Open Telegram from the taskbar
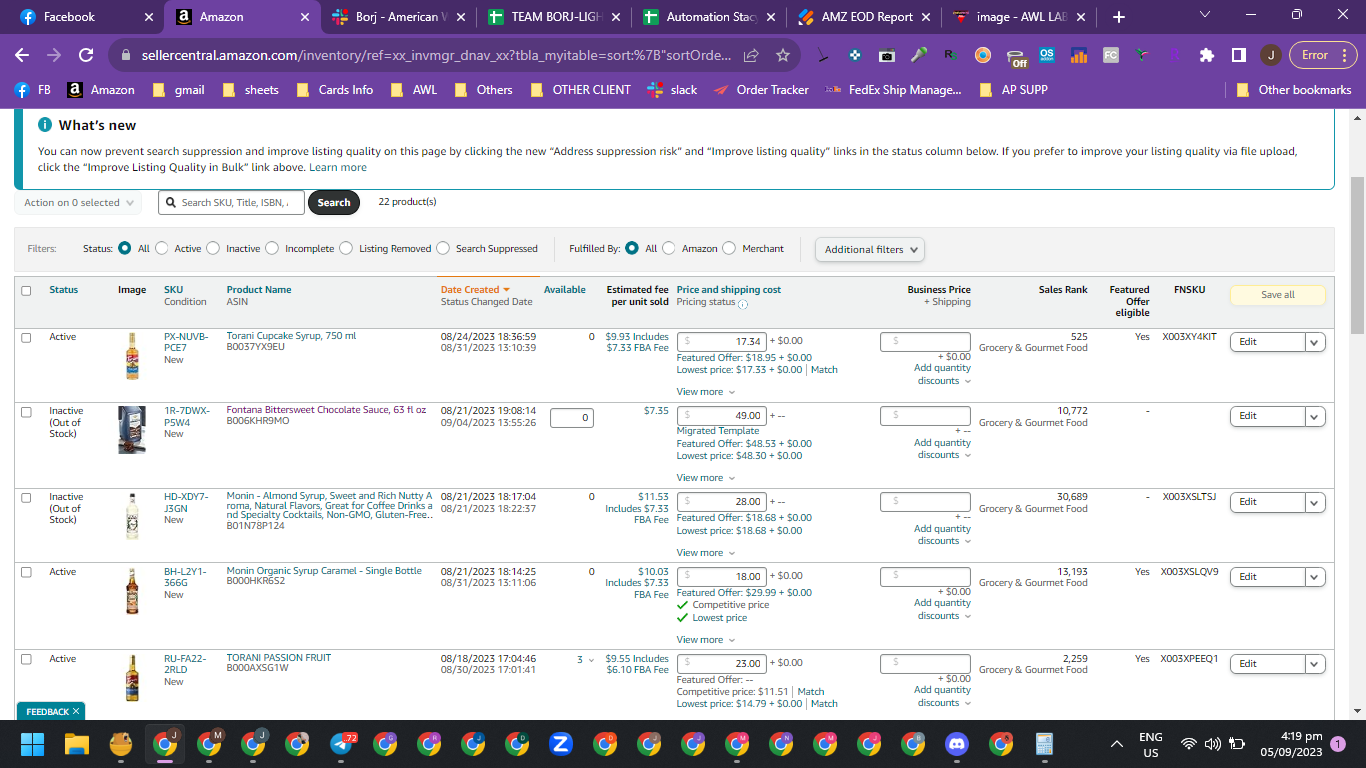This screenshot has height=768, width=1366. [x=343, y=744]
